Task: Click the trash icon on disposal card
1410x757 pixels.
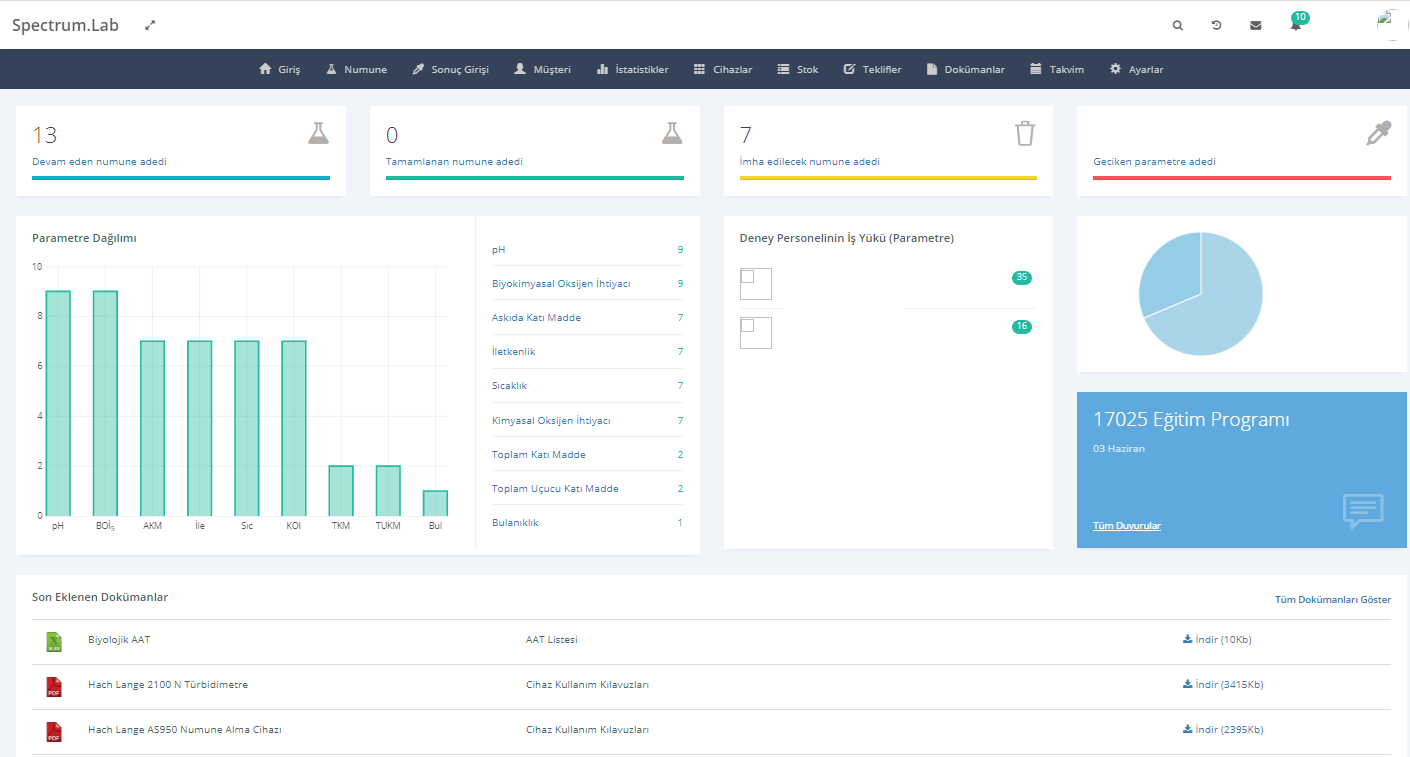Action: pos(1024,134)
